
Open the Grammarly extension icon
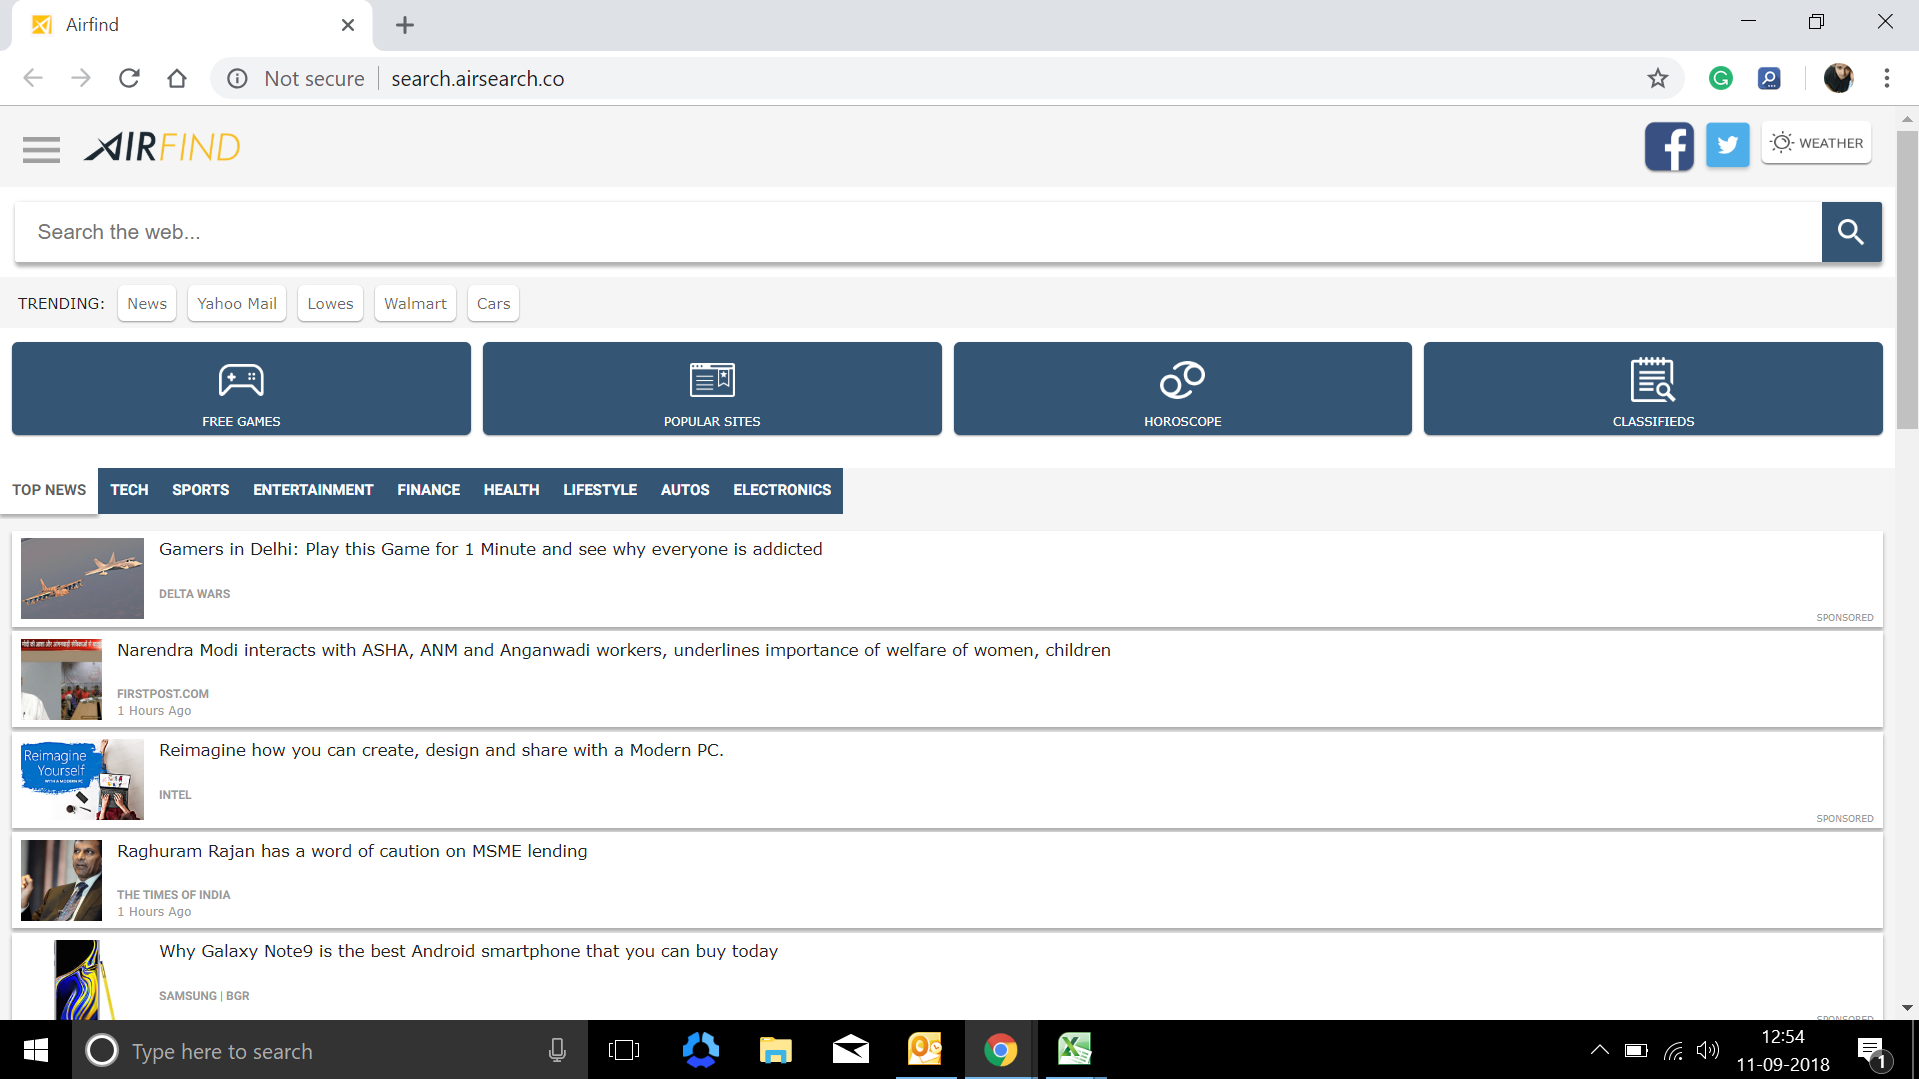[1720, 78]
